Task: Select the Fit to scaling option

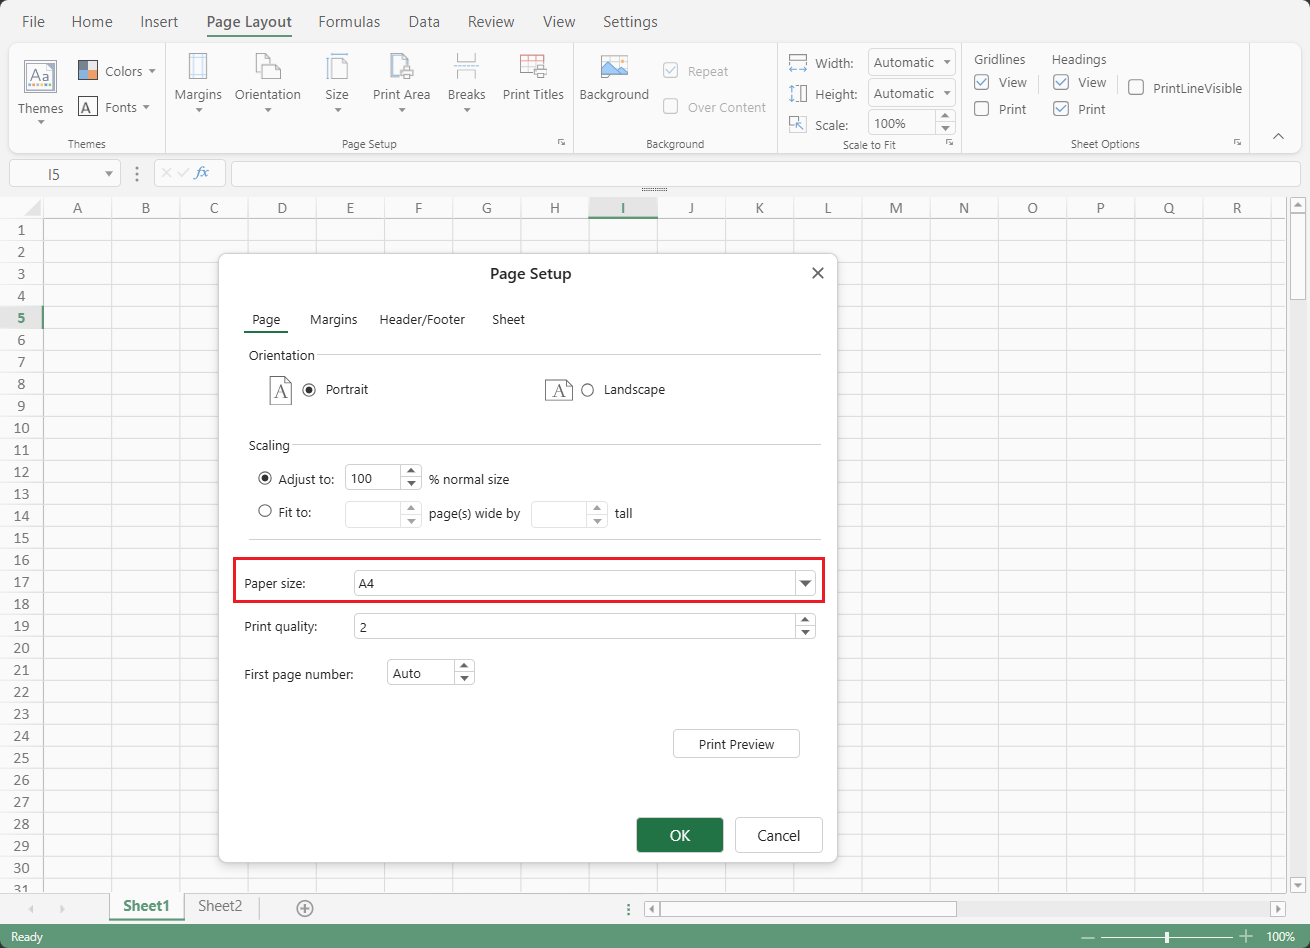Action: (265, 511)
